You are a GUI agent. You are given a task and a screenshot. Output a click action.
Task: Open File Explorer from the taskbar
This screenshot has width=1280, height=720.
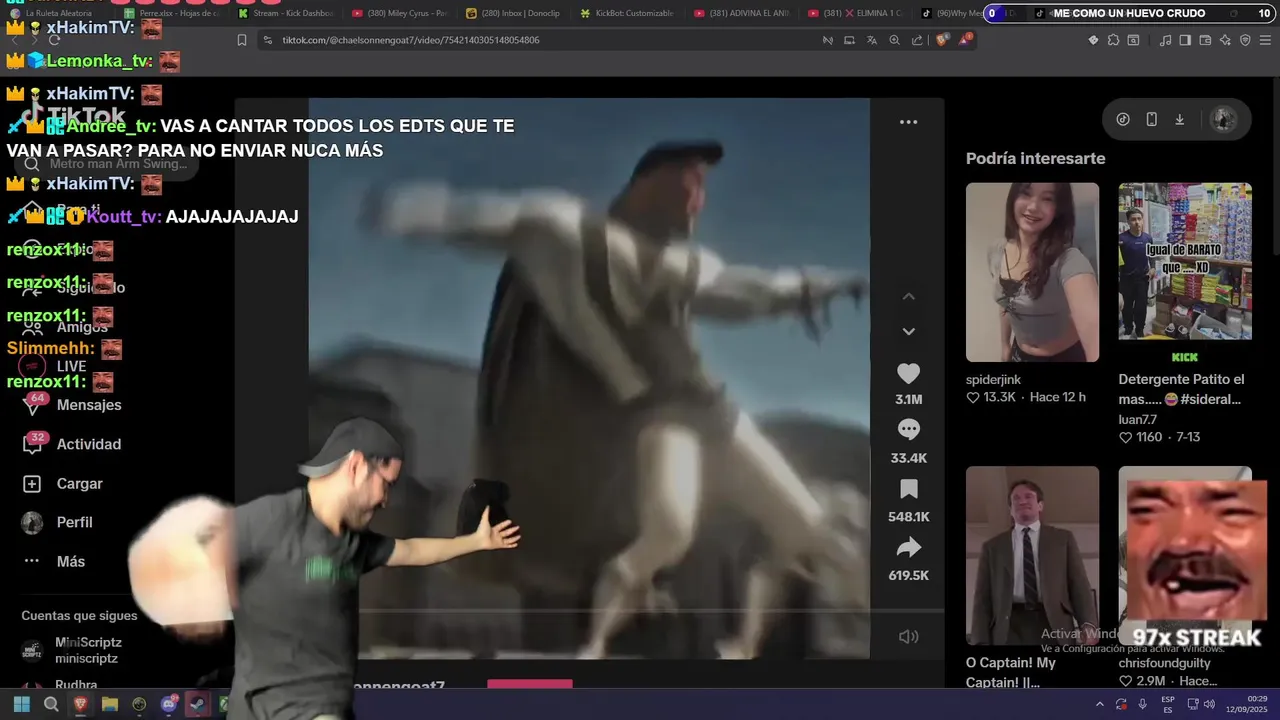(110, 704)
